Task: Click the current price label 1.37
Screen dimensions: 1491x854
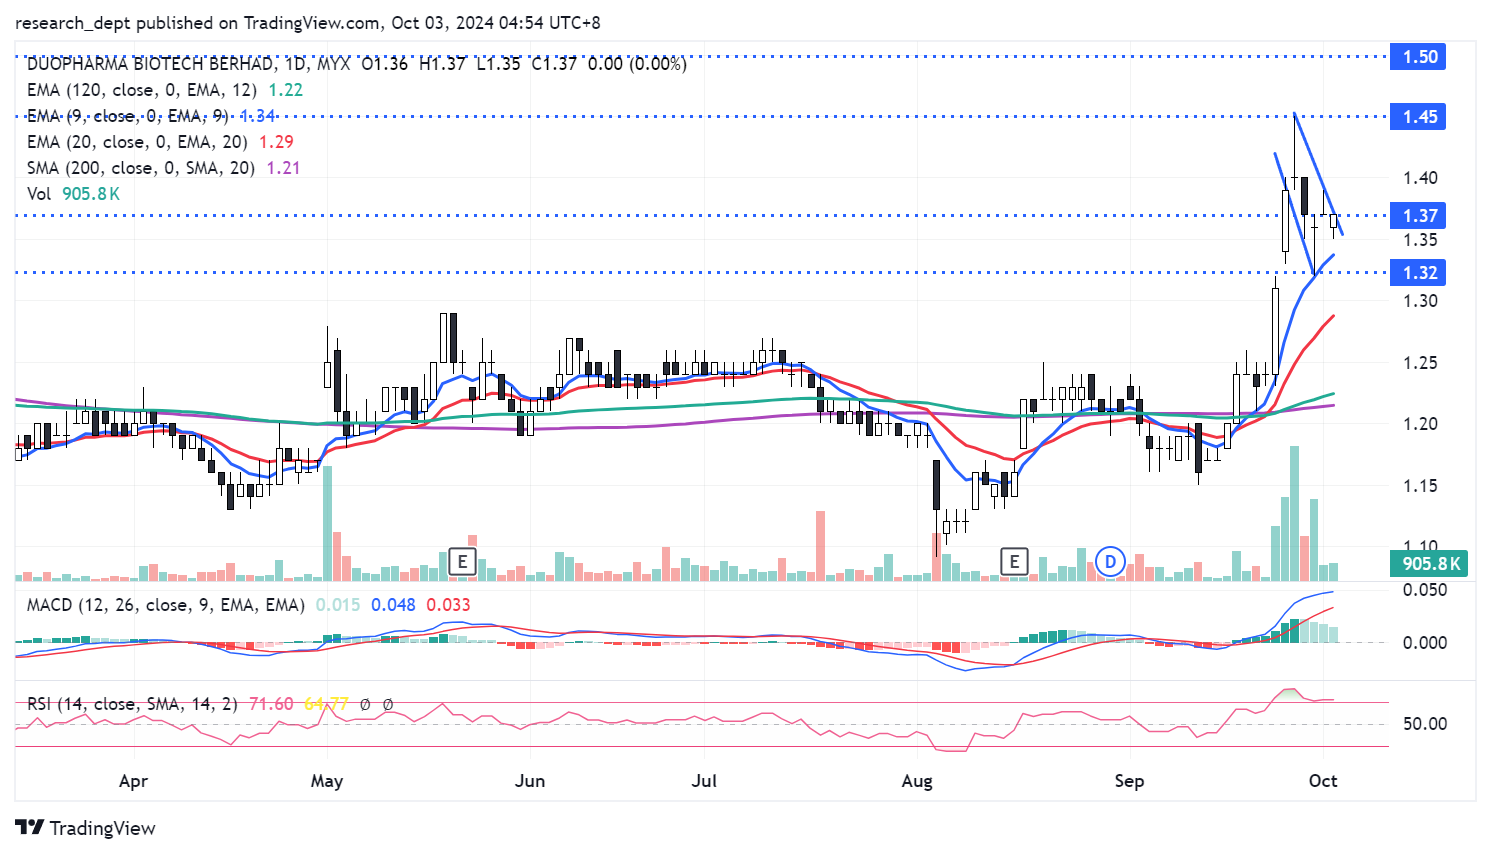Action: [1419, 216]
